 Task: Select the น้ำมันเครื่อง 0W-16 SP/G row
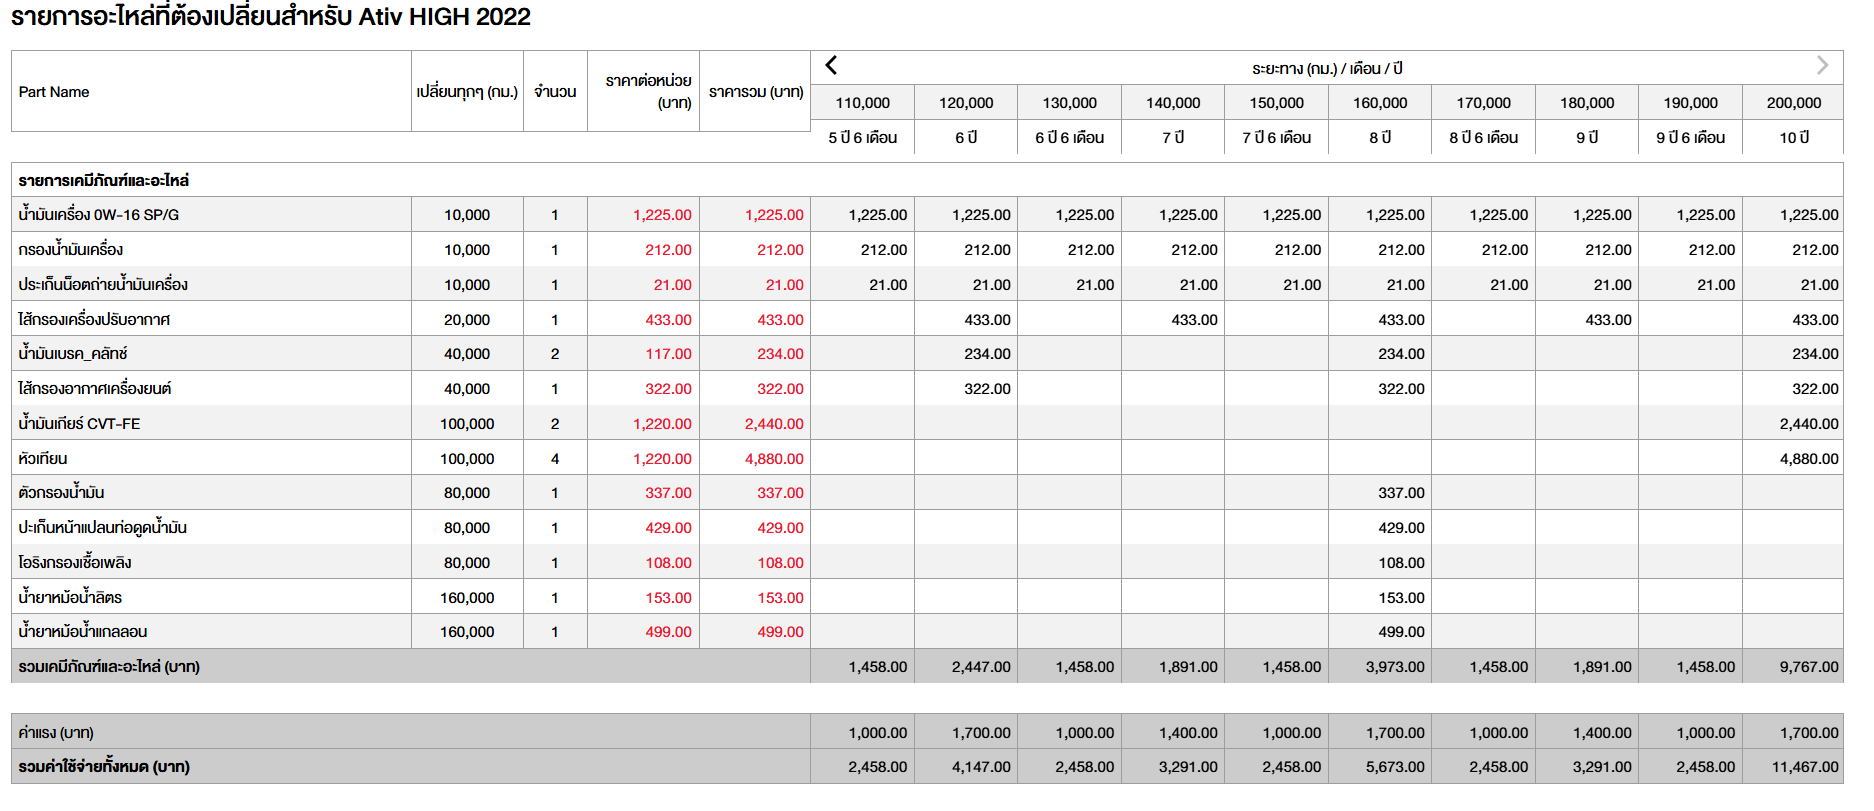coord(99,215)
